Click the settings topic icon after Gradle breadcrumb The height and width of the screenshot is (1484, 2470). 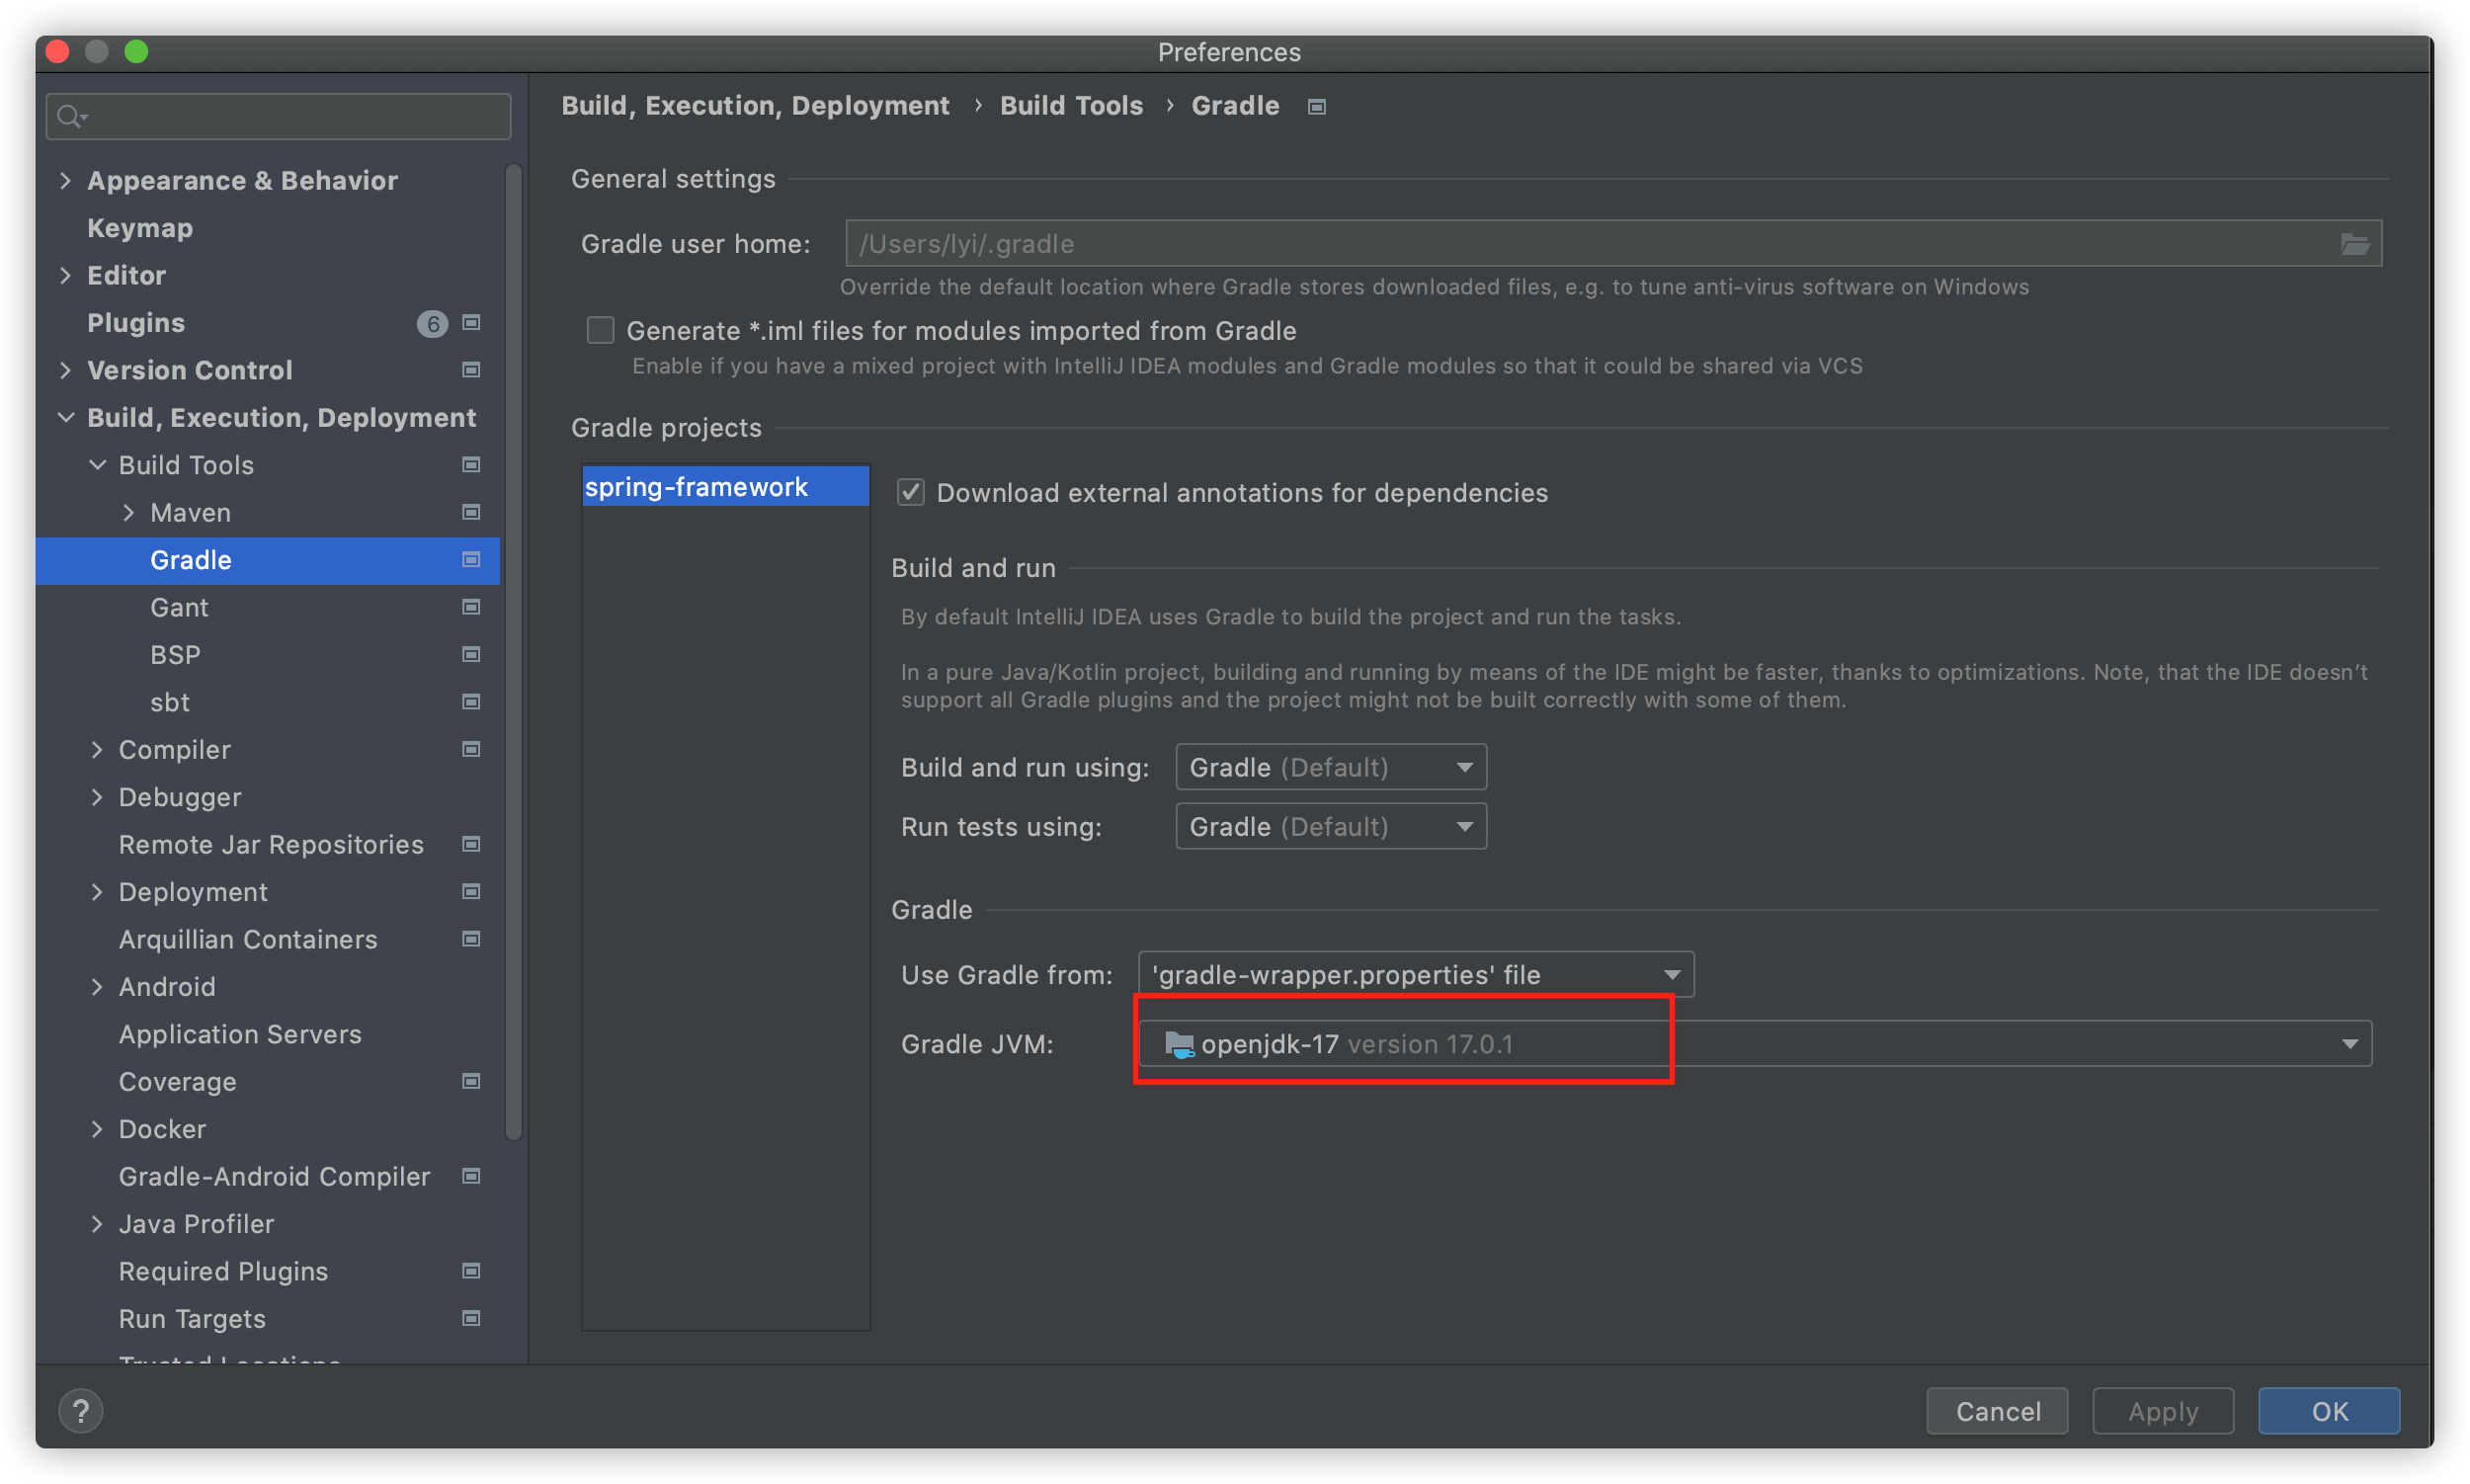[1315, 106]
